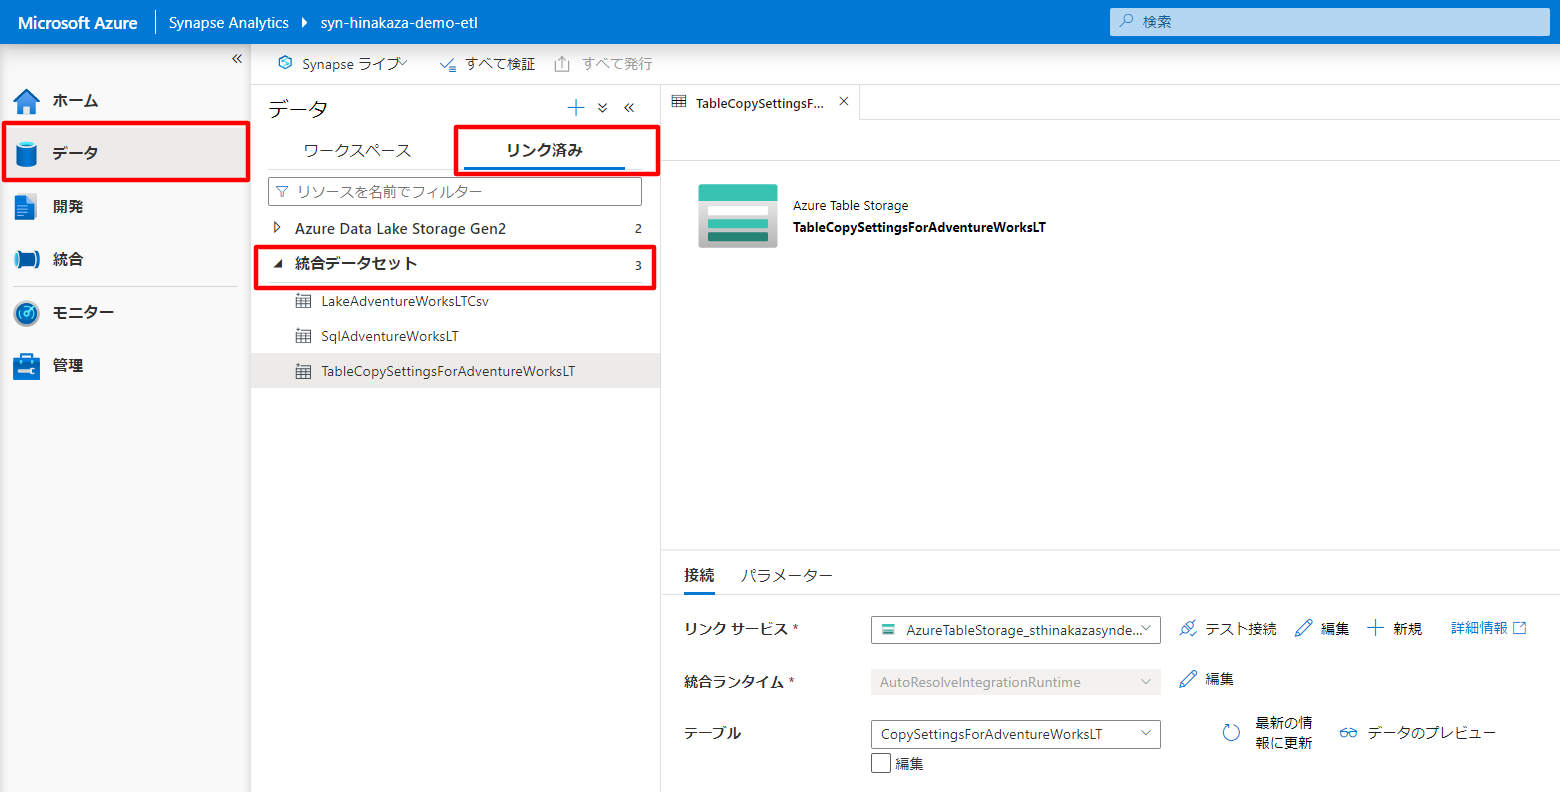The image size is (1560, 792).
Task: Click the publish all upload icon
Action: [x=562, y=64]
